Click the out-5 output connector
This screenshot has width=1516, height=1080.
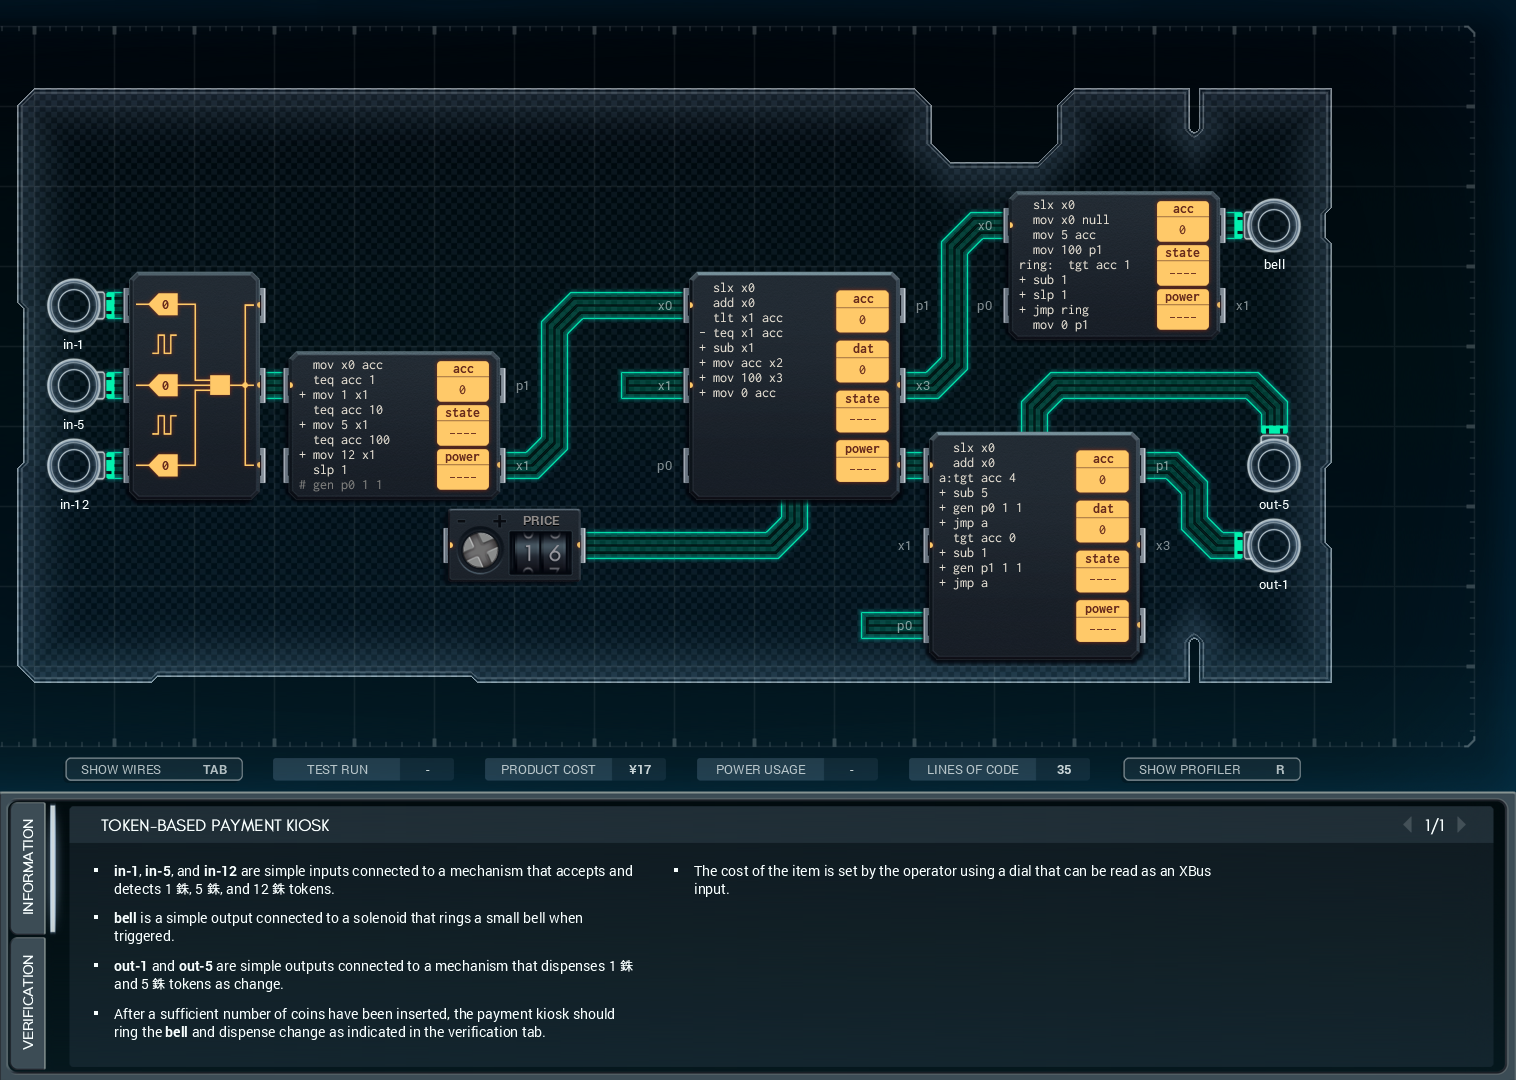pos(1273,466)
